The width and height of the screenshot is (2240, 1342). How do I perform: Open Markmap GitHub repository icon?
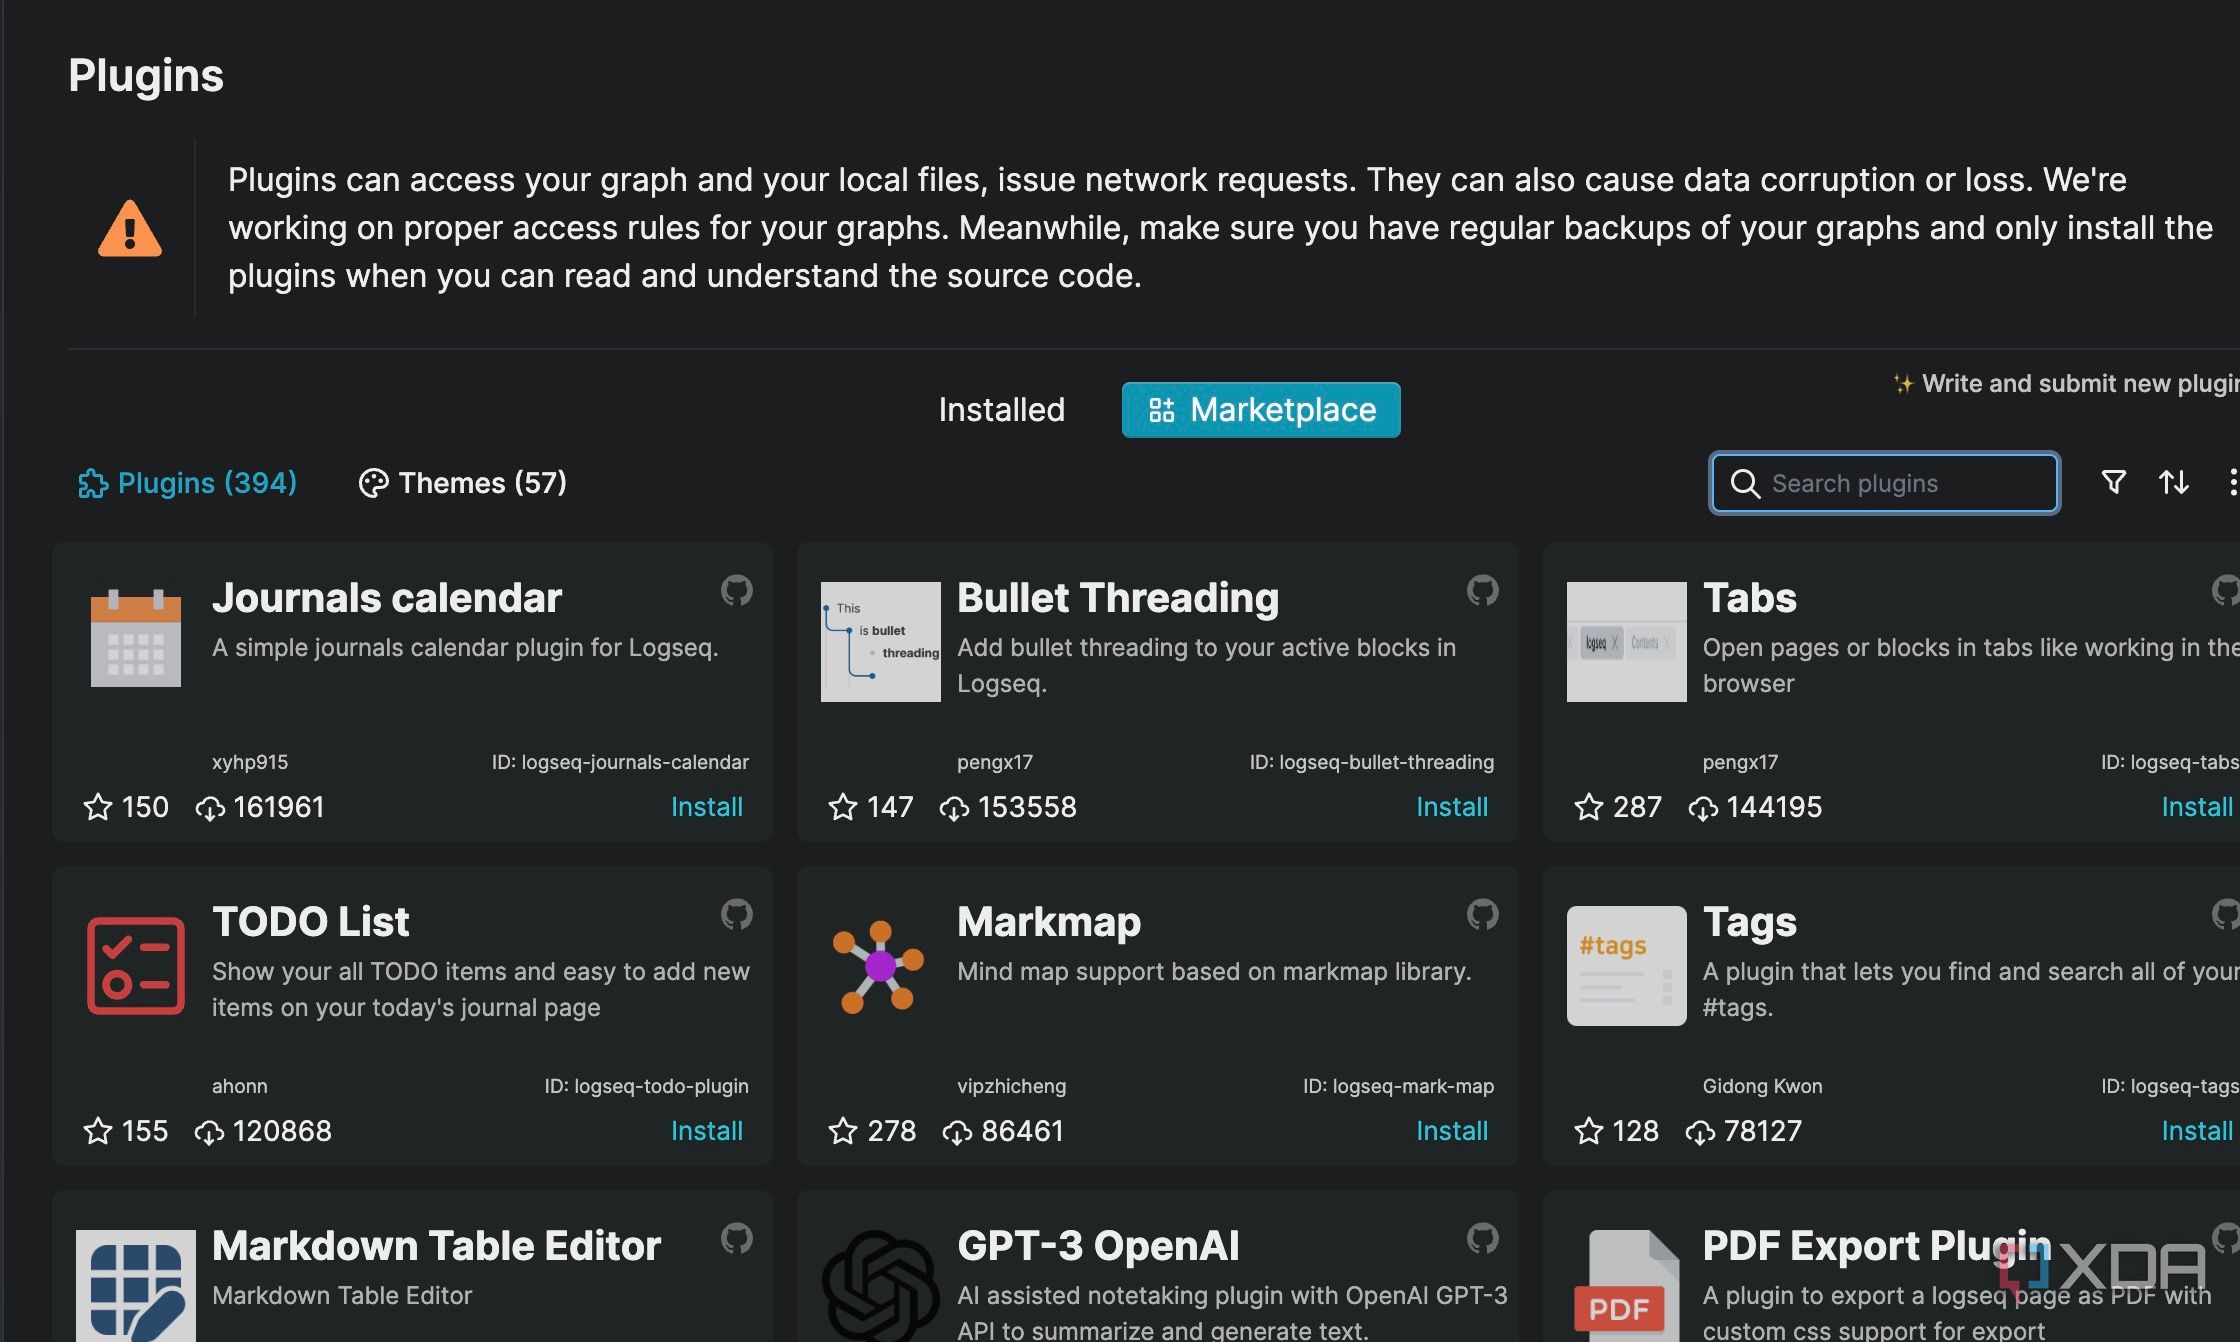(1482, 915)
